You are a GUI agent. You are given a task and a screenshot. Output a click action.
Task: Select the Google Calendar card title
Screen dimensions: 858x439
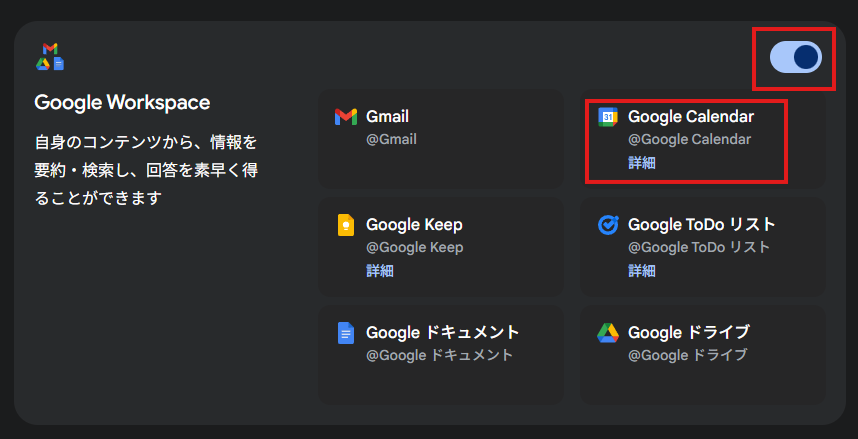691,117
